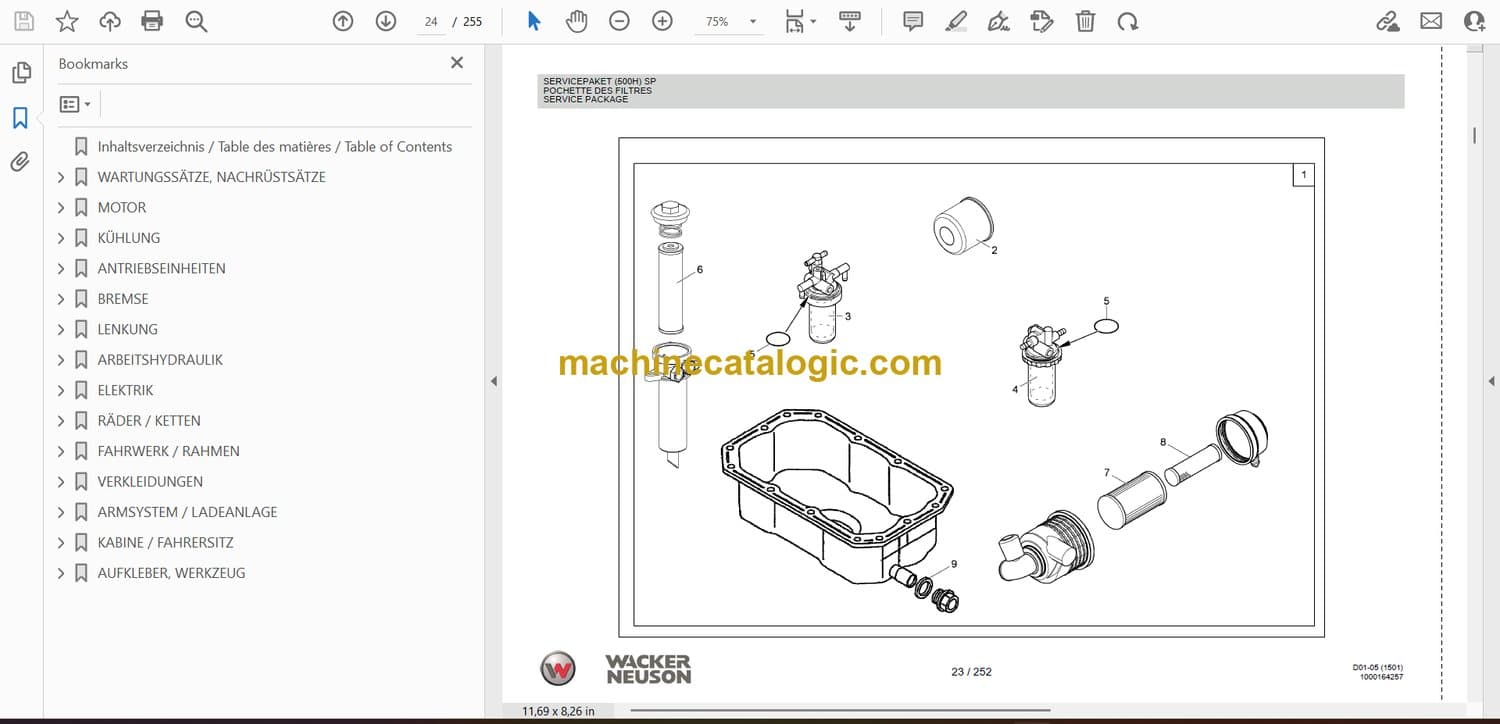Select the highlighter pen tool
The width and height of the screenshot is (1500, 724).
click(956, 21)
